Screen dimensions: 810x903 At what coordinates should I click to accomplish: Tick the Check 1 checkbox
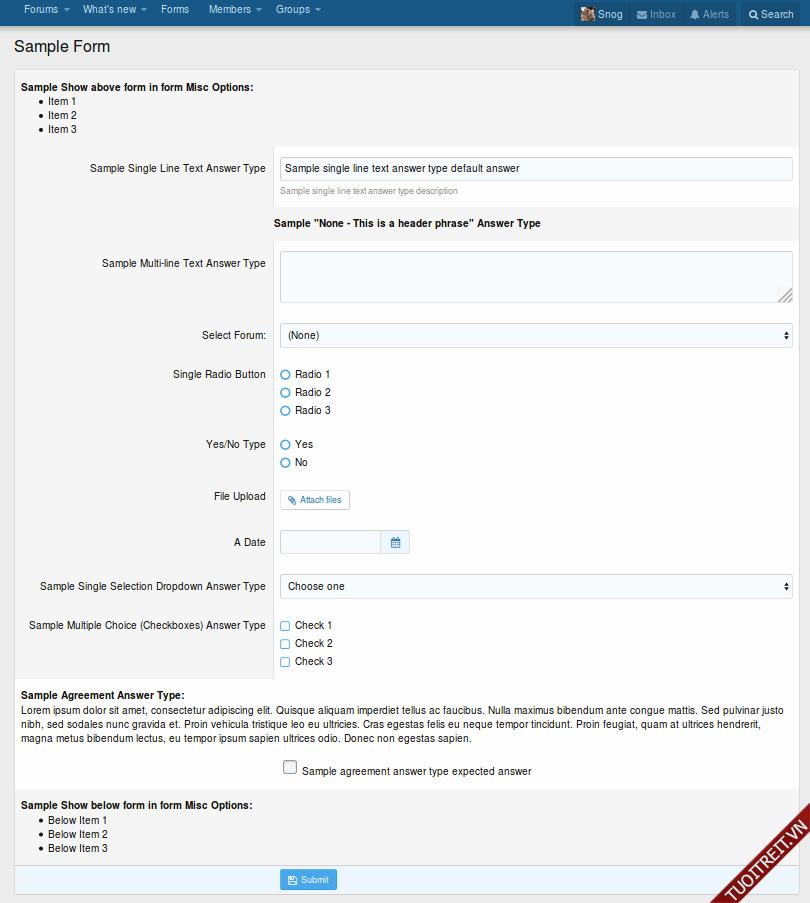285,626
